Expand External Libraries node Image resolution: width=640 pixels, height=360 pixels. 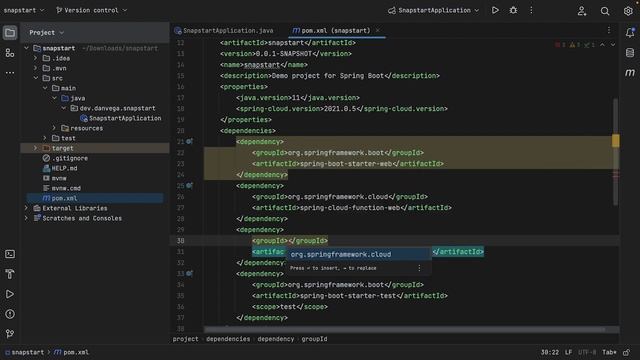point(27,208)
